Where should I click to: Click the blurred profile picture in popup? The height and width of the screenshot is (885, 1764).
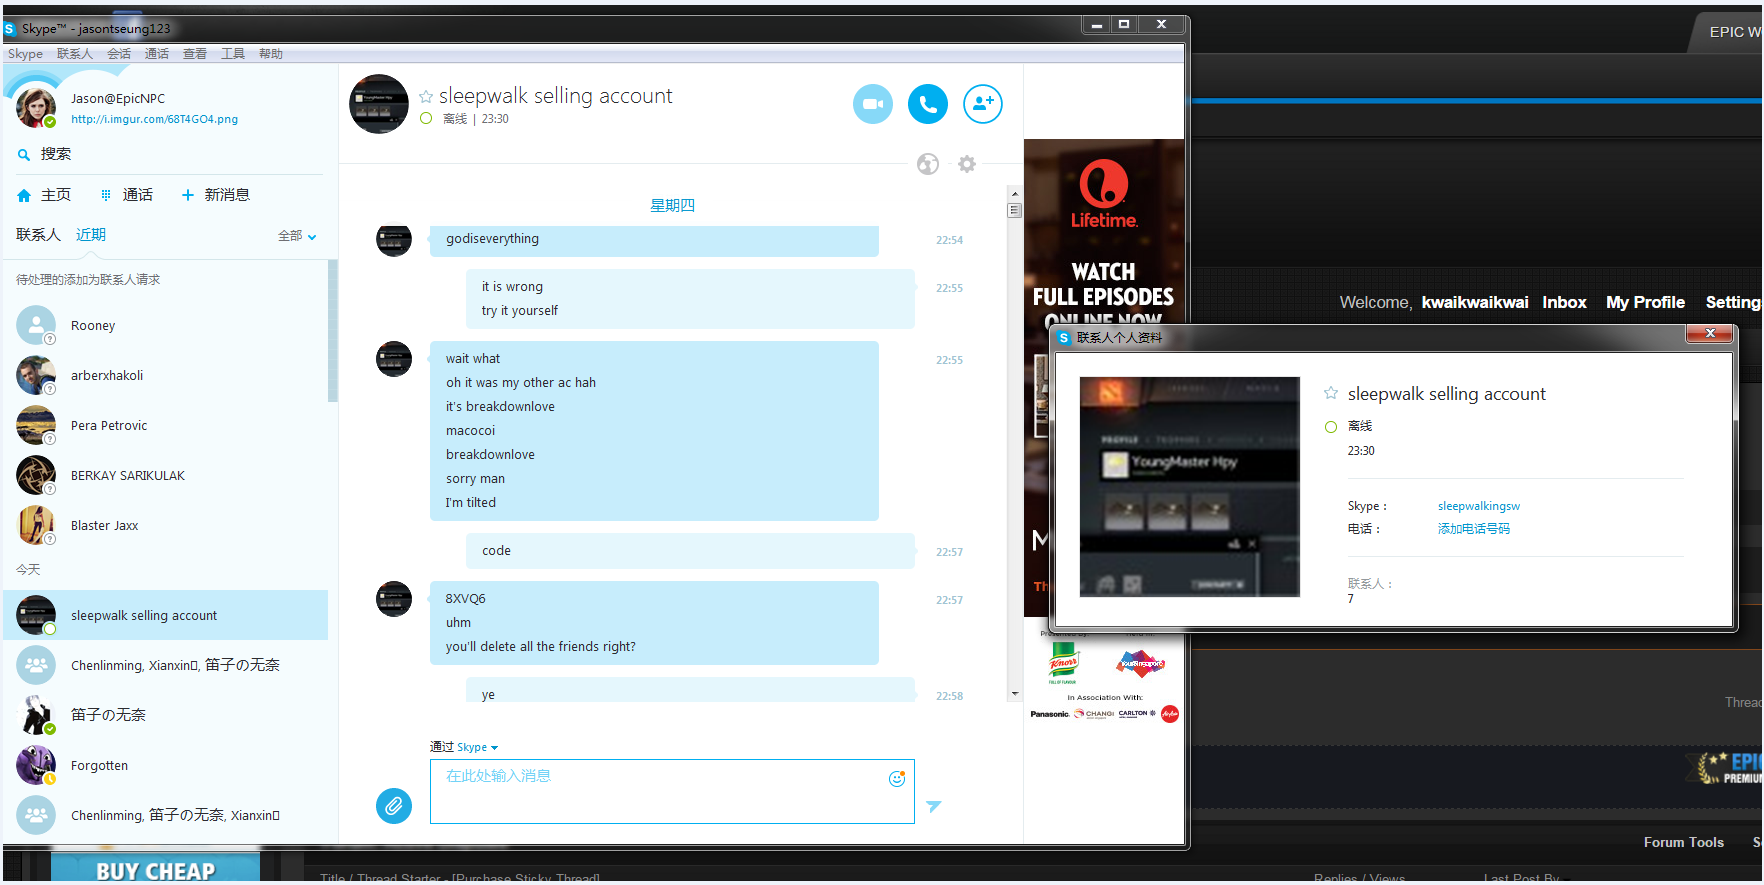[1190, 487]
